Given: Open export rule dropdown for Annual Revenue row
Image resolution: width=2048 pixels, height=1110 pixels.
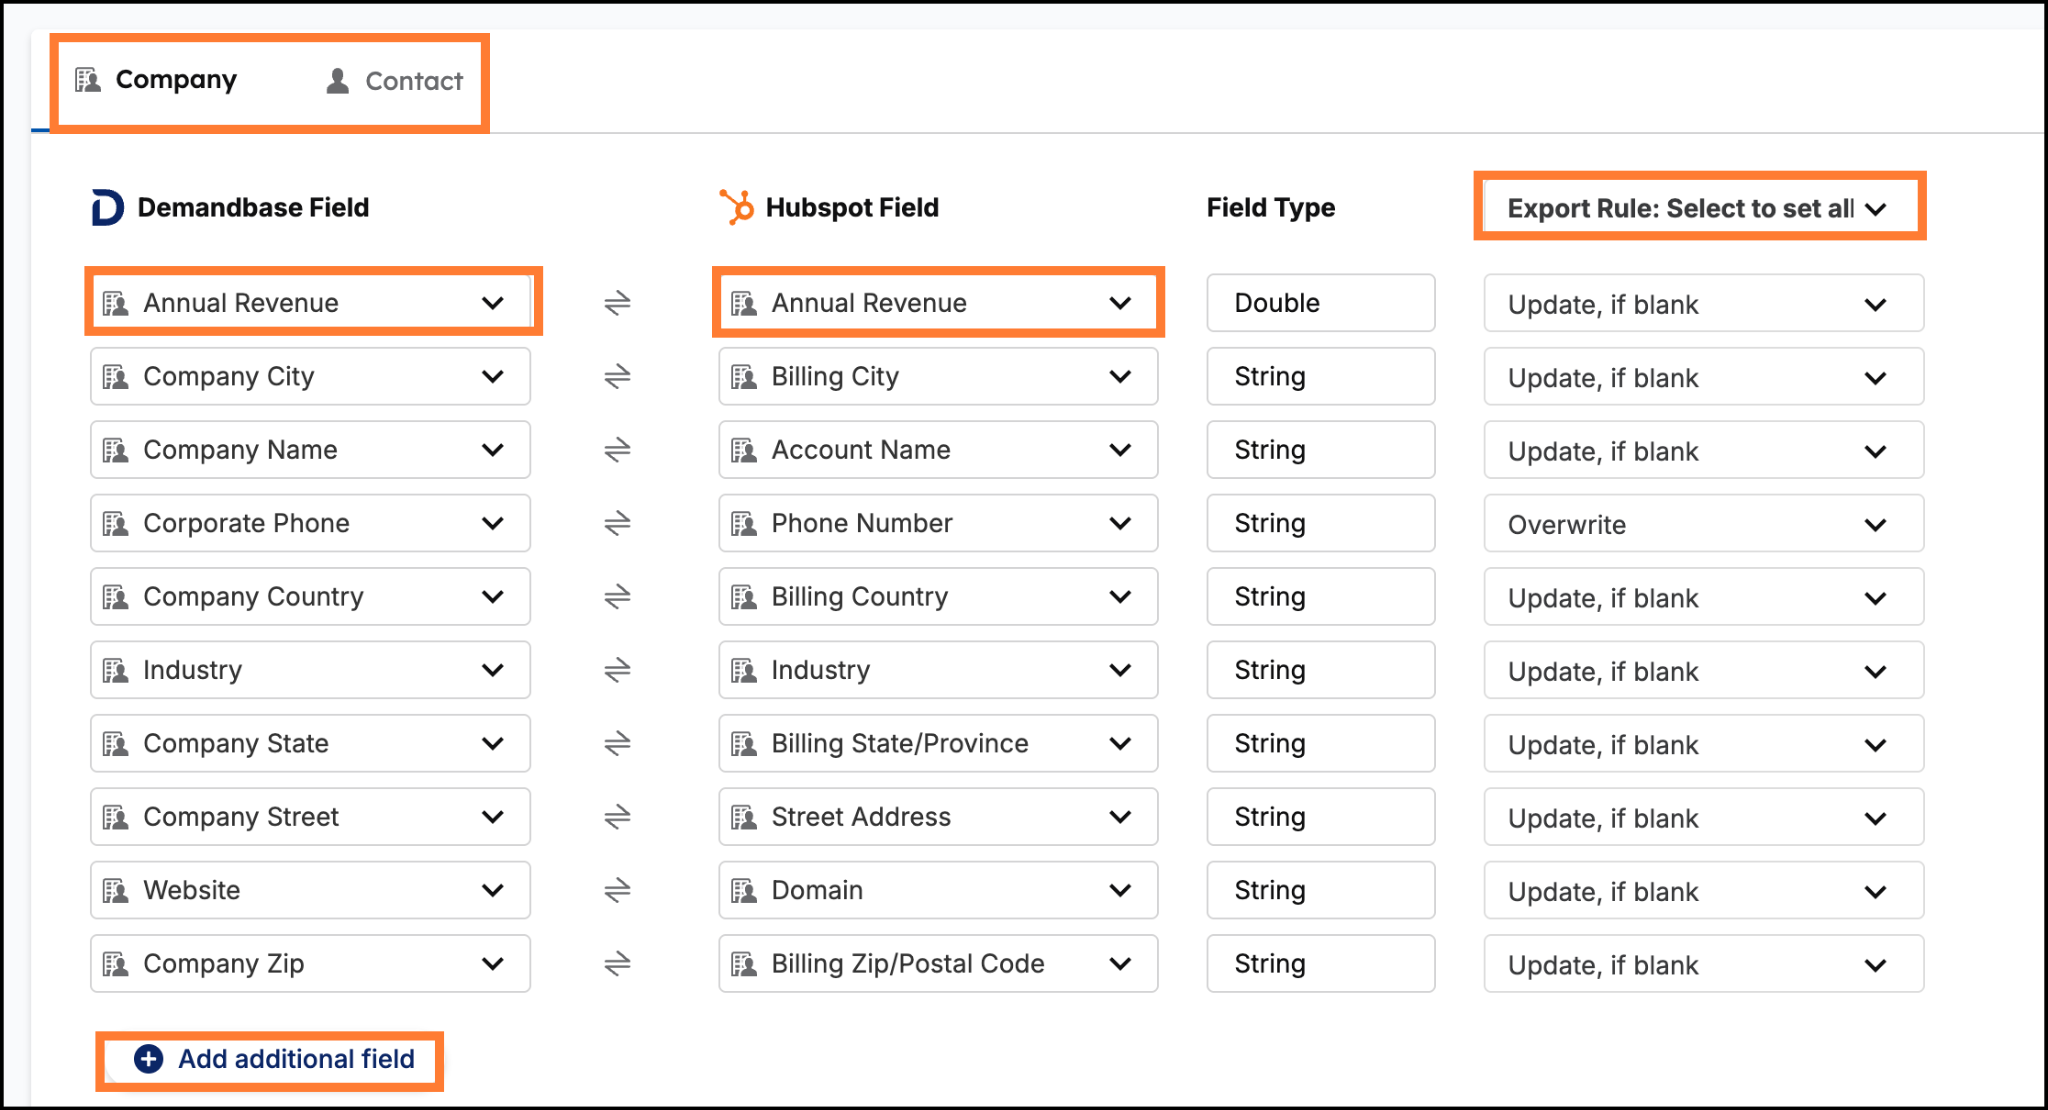Looking at the screenshot, I should (x=1703, y=303).
